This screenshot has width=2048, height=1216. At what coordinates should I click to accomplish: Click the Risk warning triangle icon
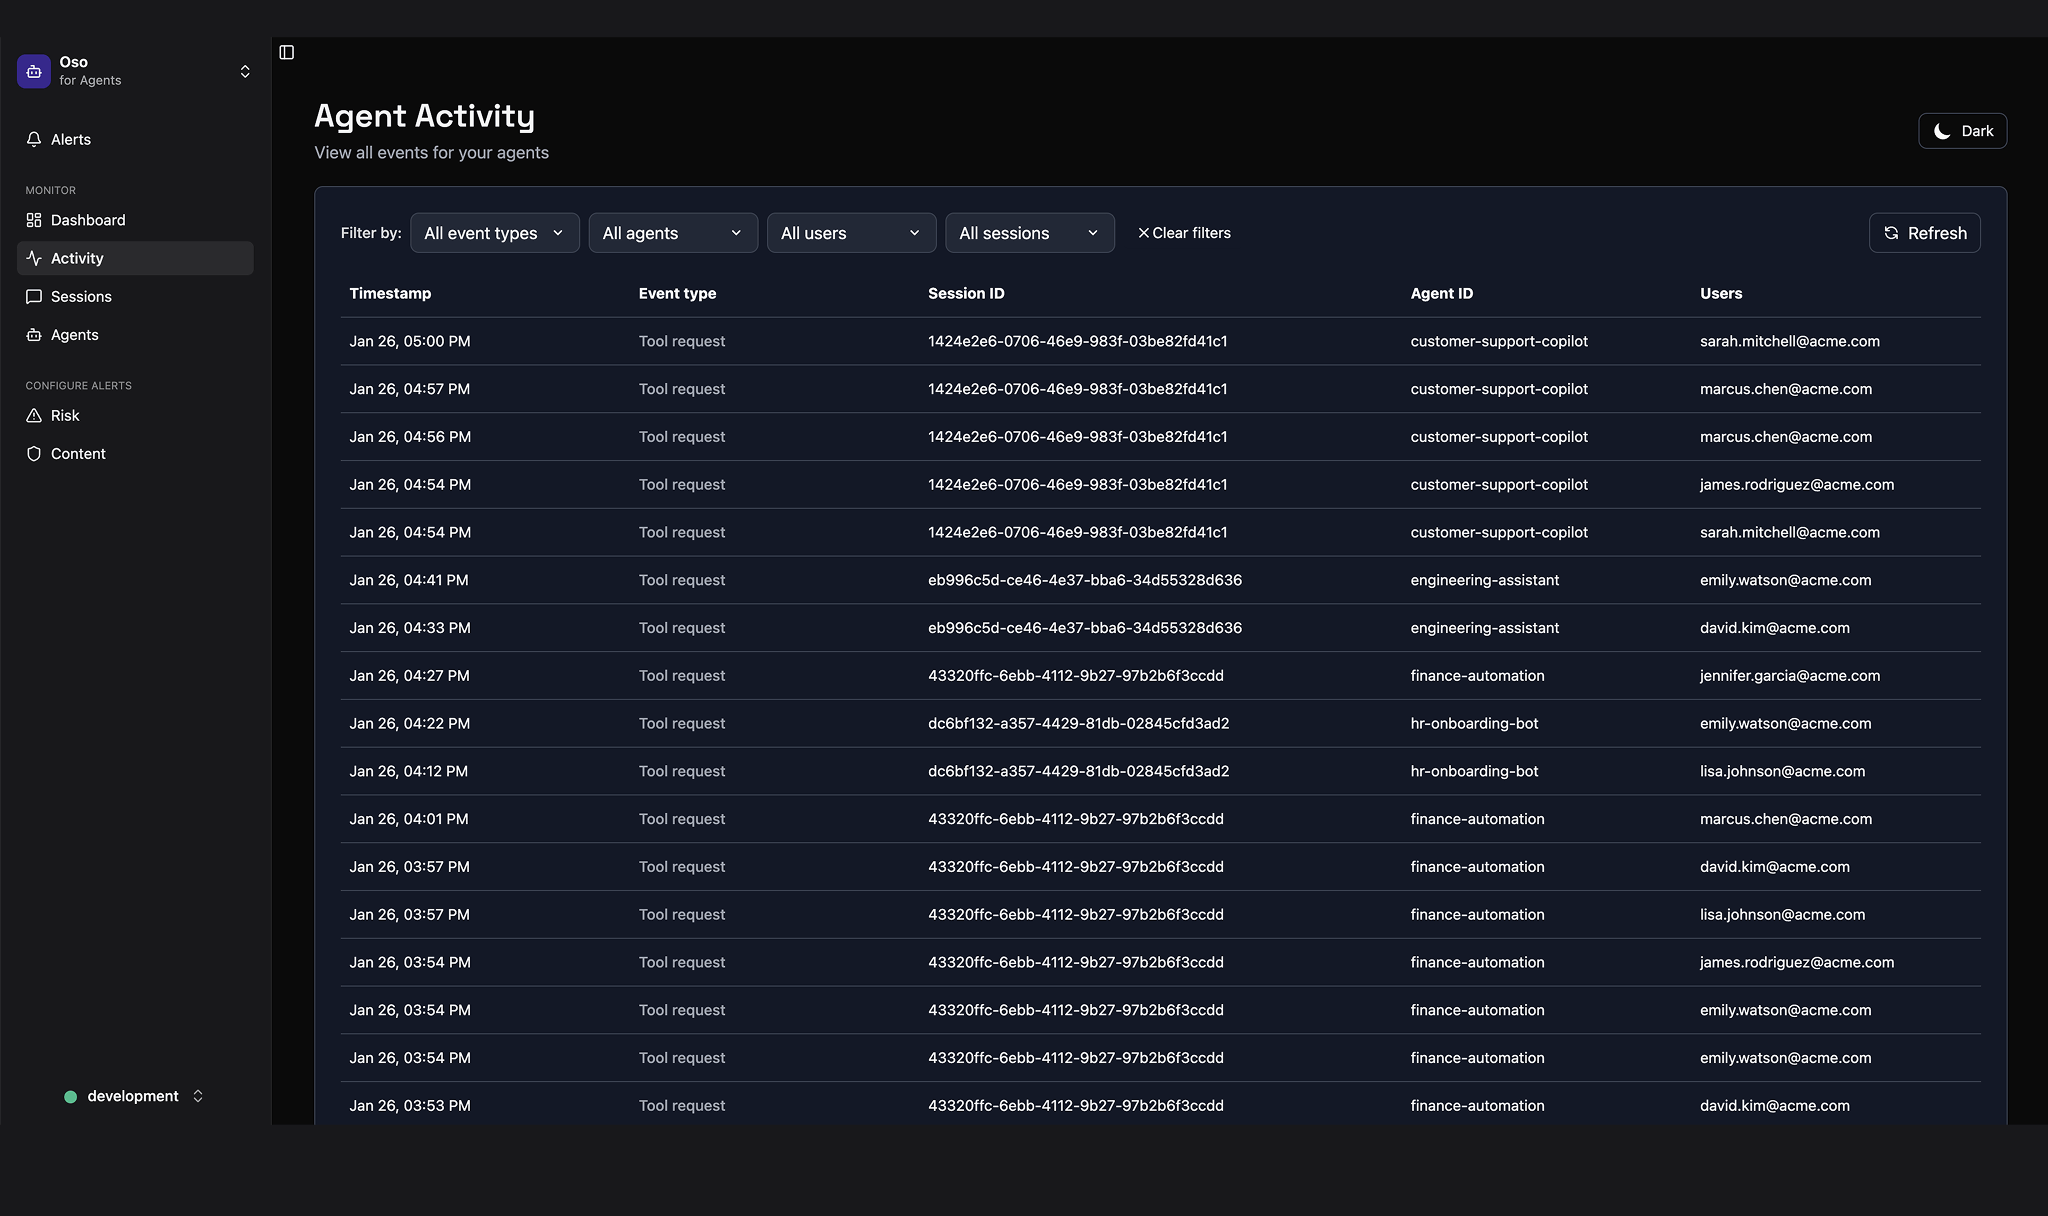click(34, 415)
